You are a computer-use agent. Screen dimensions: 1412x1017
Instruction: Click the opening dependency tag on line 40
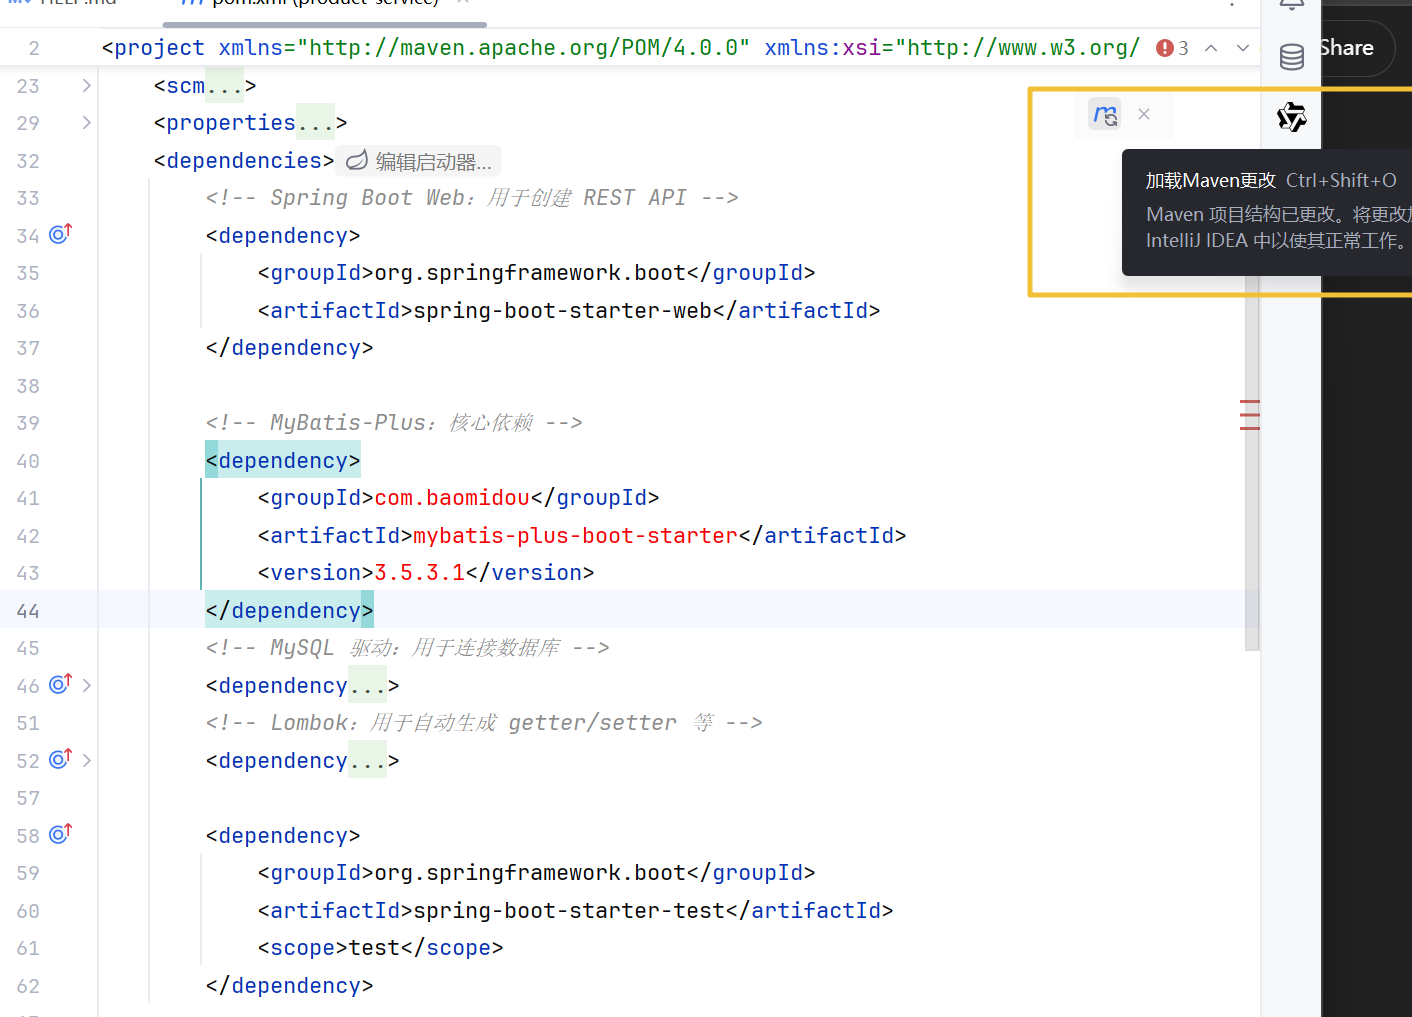click(x=283, y=461)
